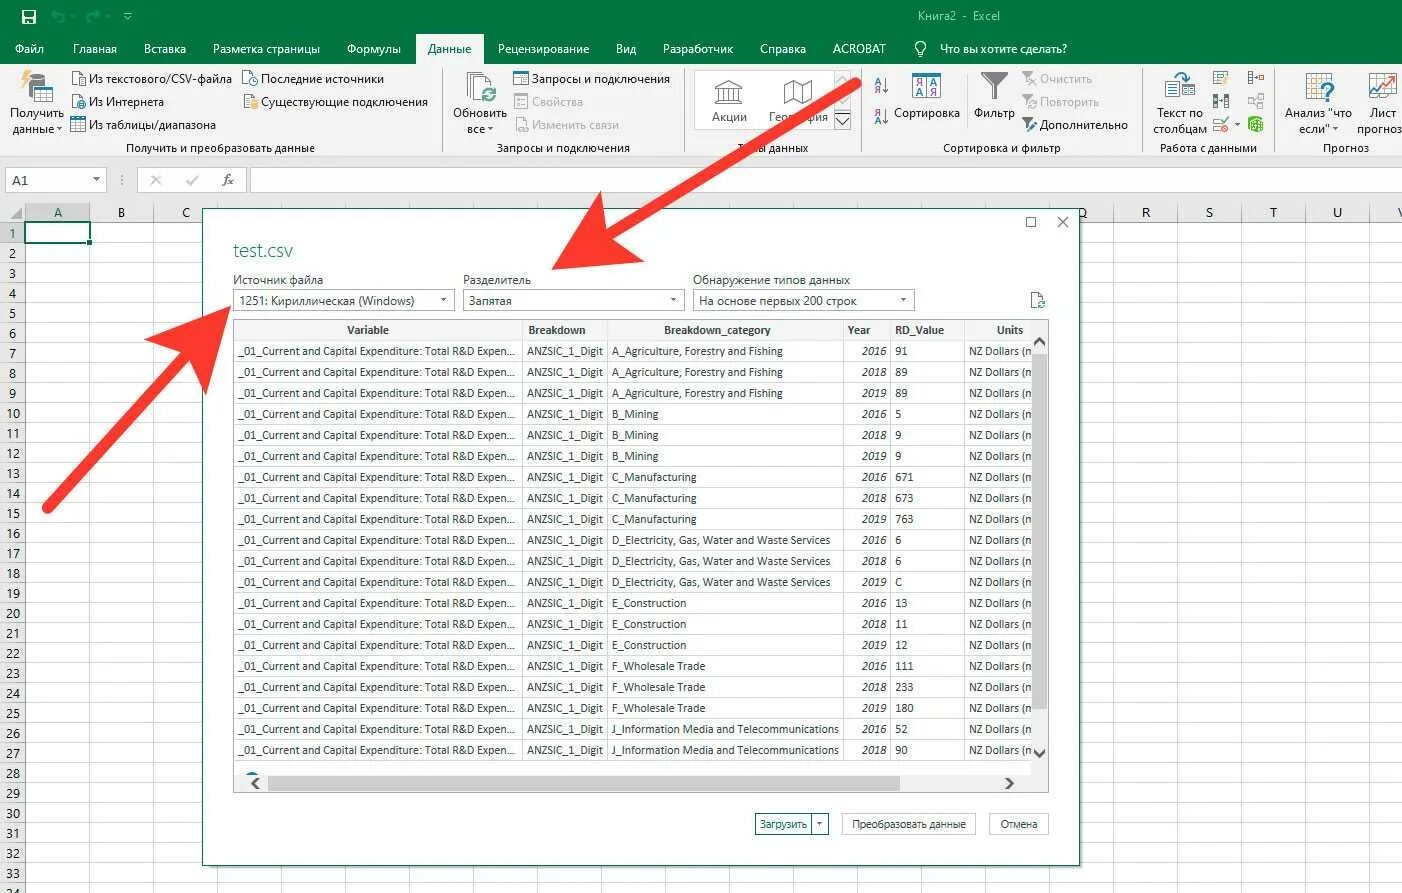Select Из таблицы/диапазона source
The height and width of the screenshot is (893, 1402).
(143, 125)
